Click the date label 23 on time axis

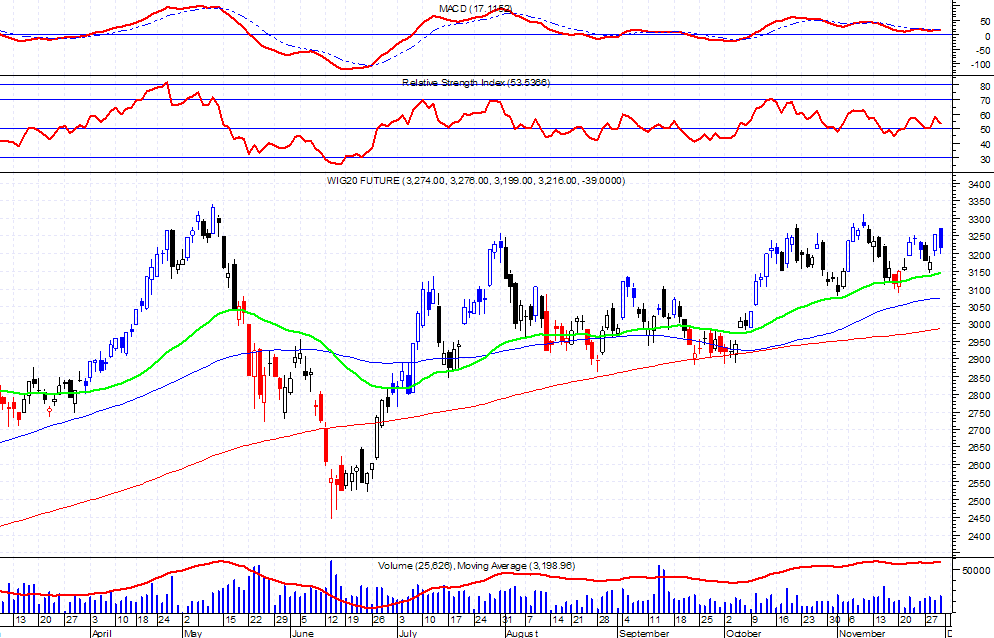click(x=808, y=620)
